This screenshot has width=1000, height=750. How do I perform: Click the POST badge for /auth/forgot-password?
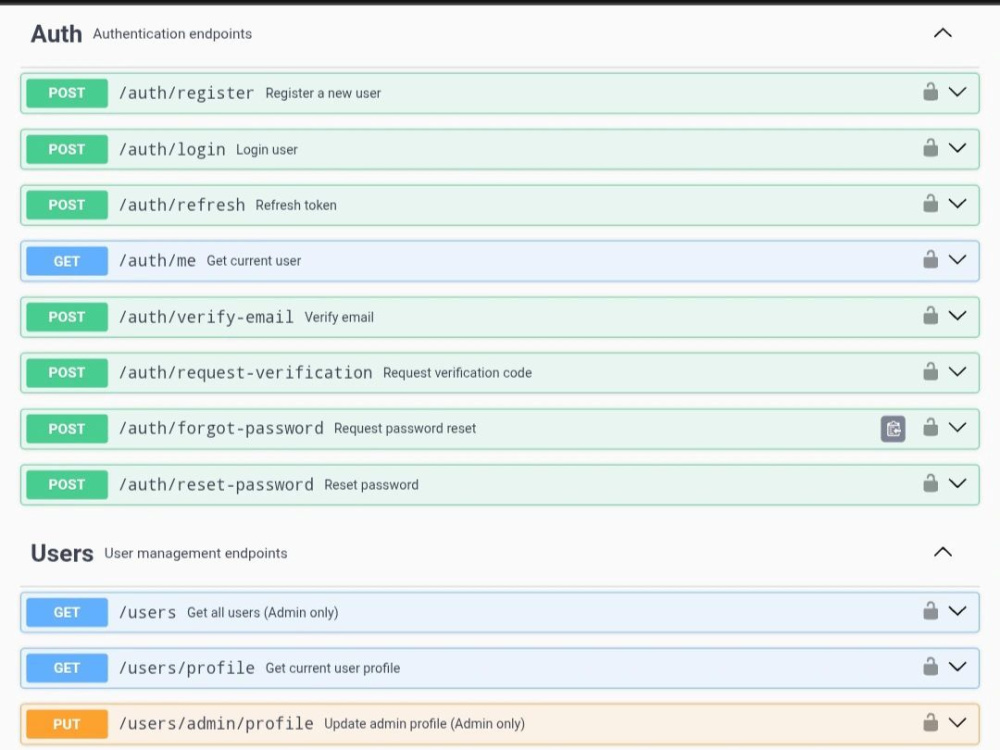pos(67,429)
